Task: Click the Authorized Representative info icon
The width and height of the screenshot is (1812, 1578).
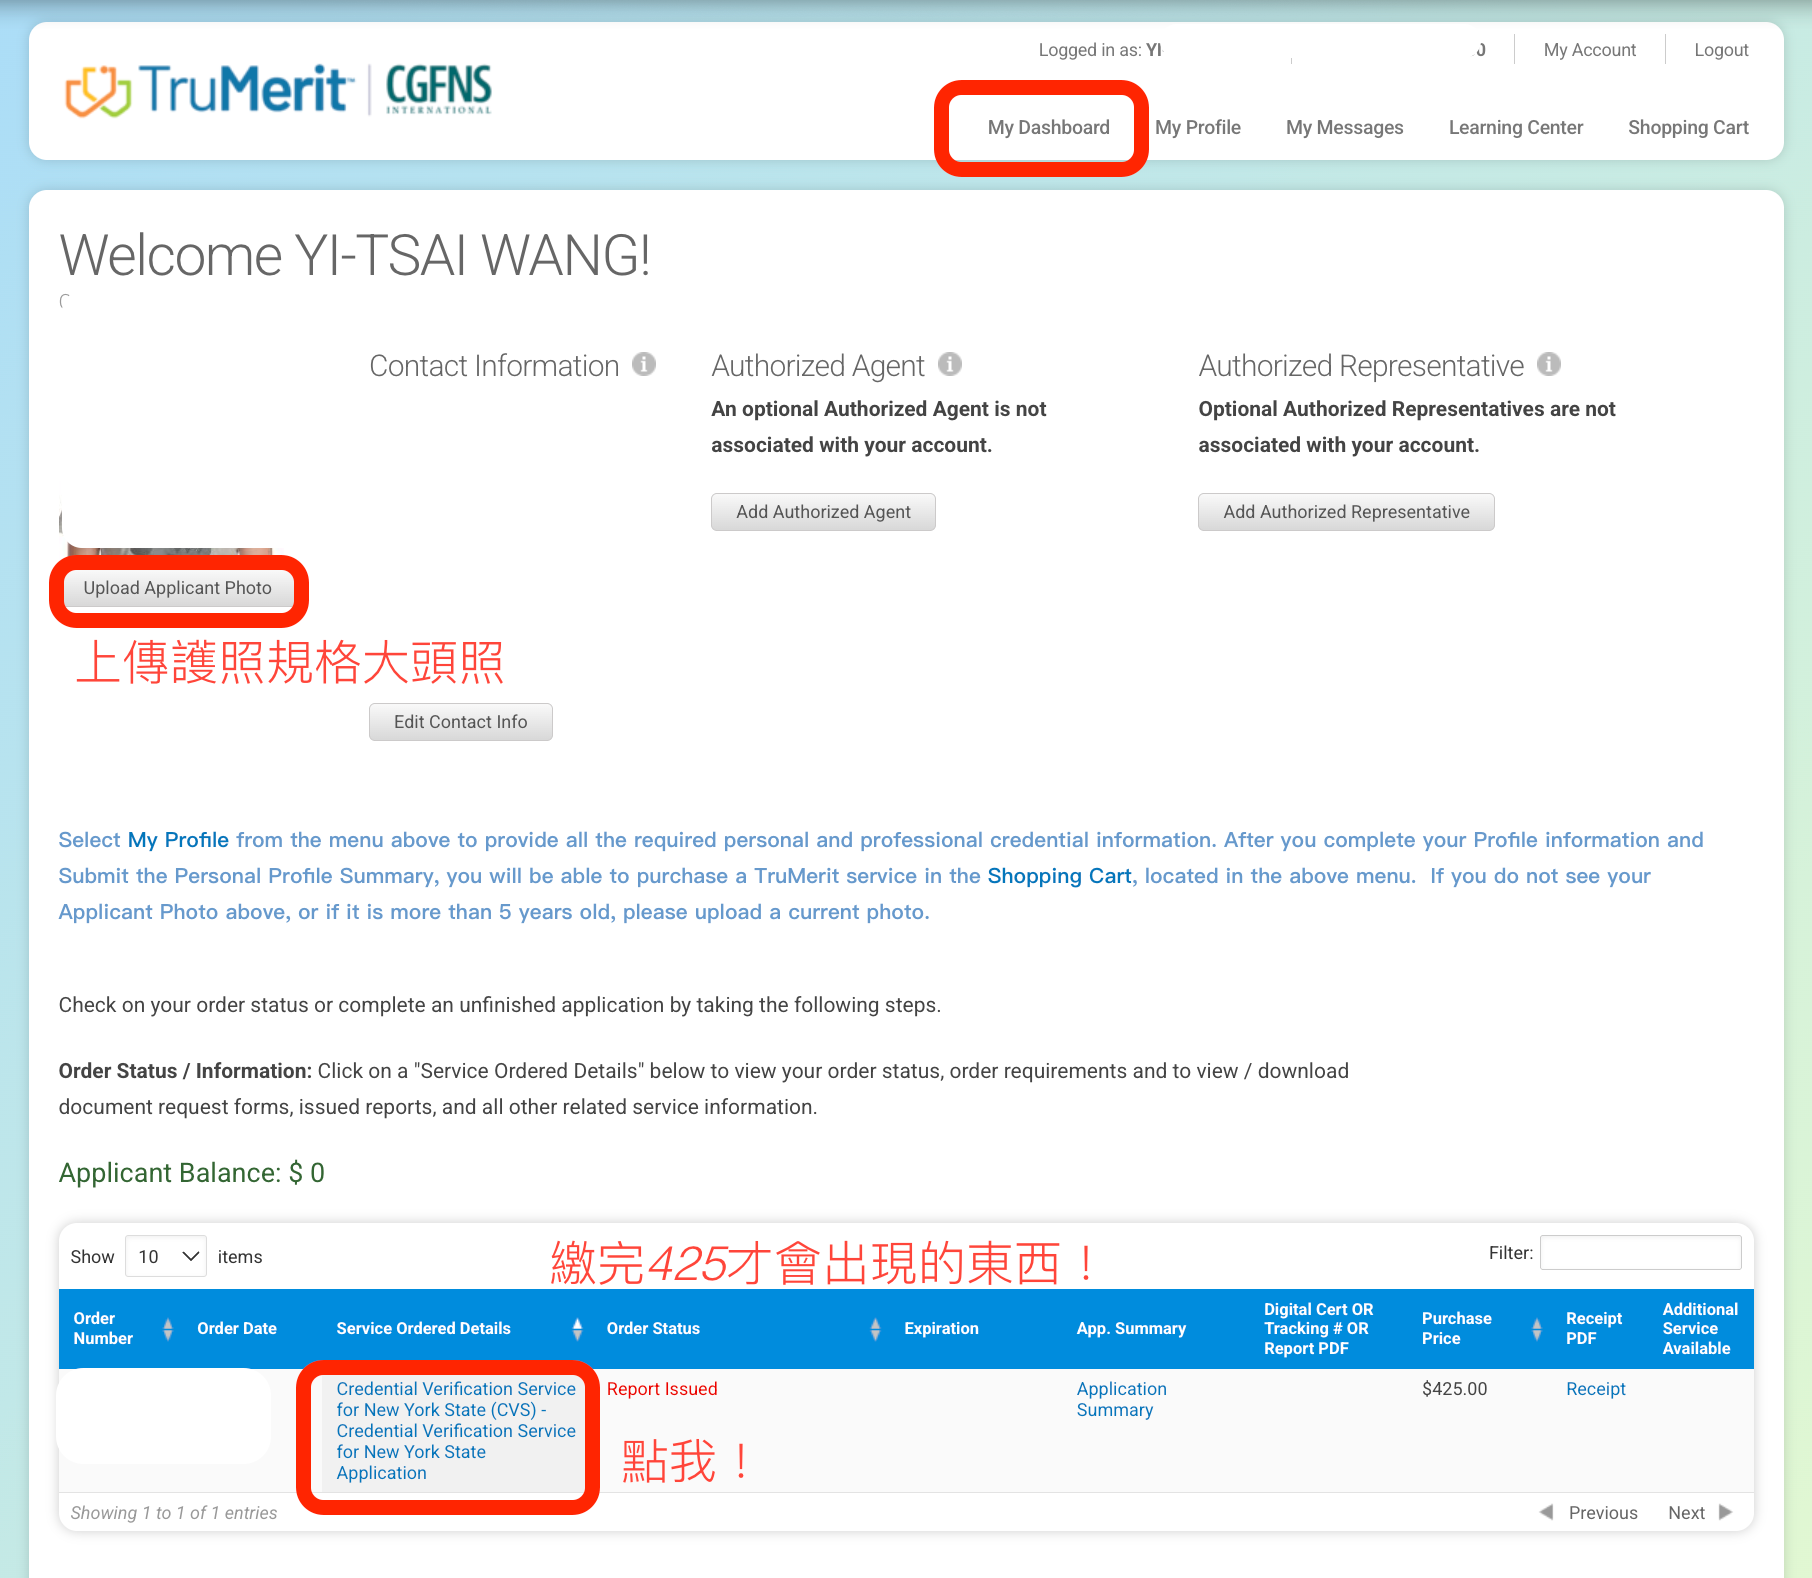Action: (1549, 364)
